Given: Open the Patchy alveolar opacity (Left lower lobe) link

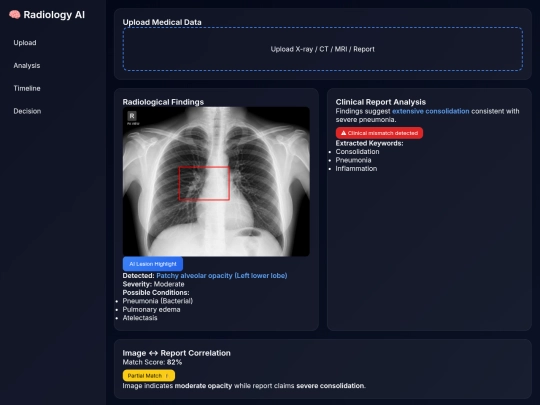Looking at the screenshot, I should click(x=222, y=276).
